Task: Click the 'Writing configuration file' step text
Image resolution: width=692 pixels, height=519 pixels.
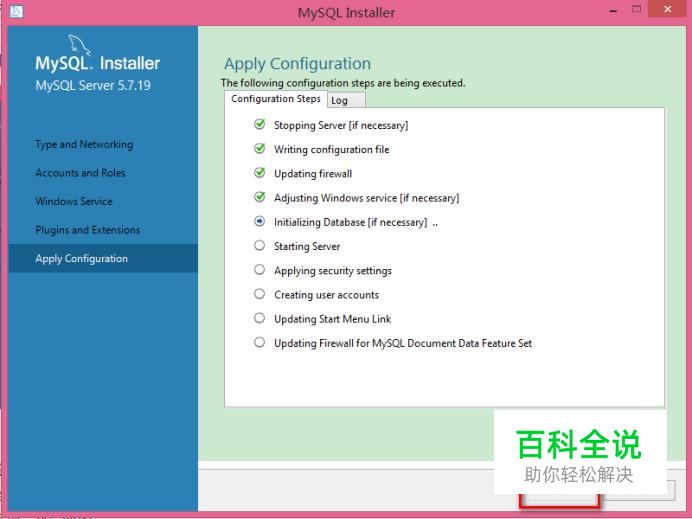Action: 331,150
